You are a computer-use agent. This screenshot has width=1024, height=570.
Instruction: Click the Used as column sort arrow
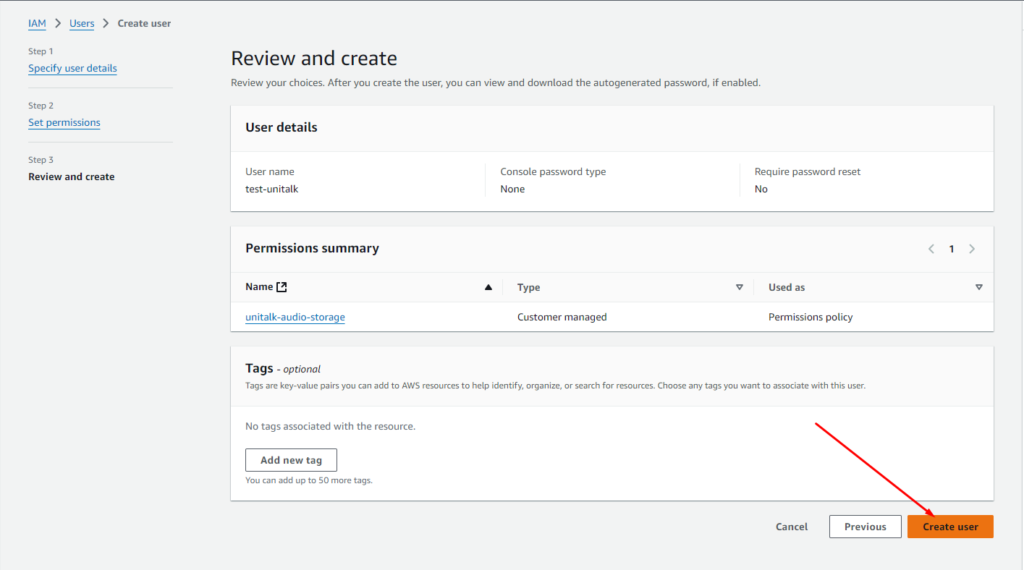click(978, 287)
